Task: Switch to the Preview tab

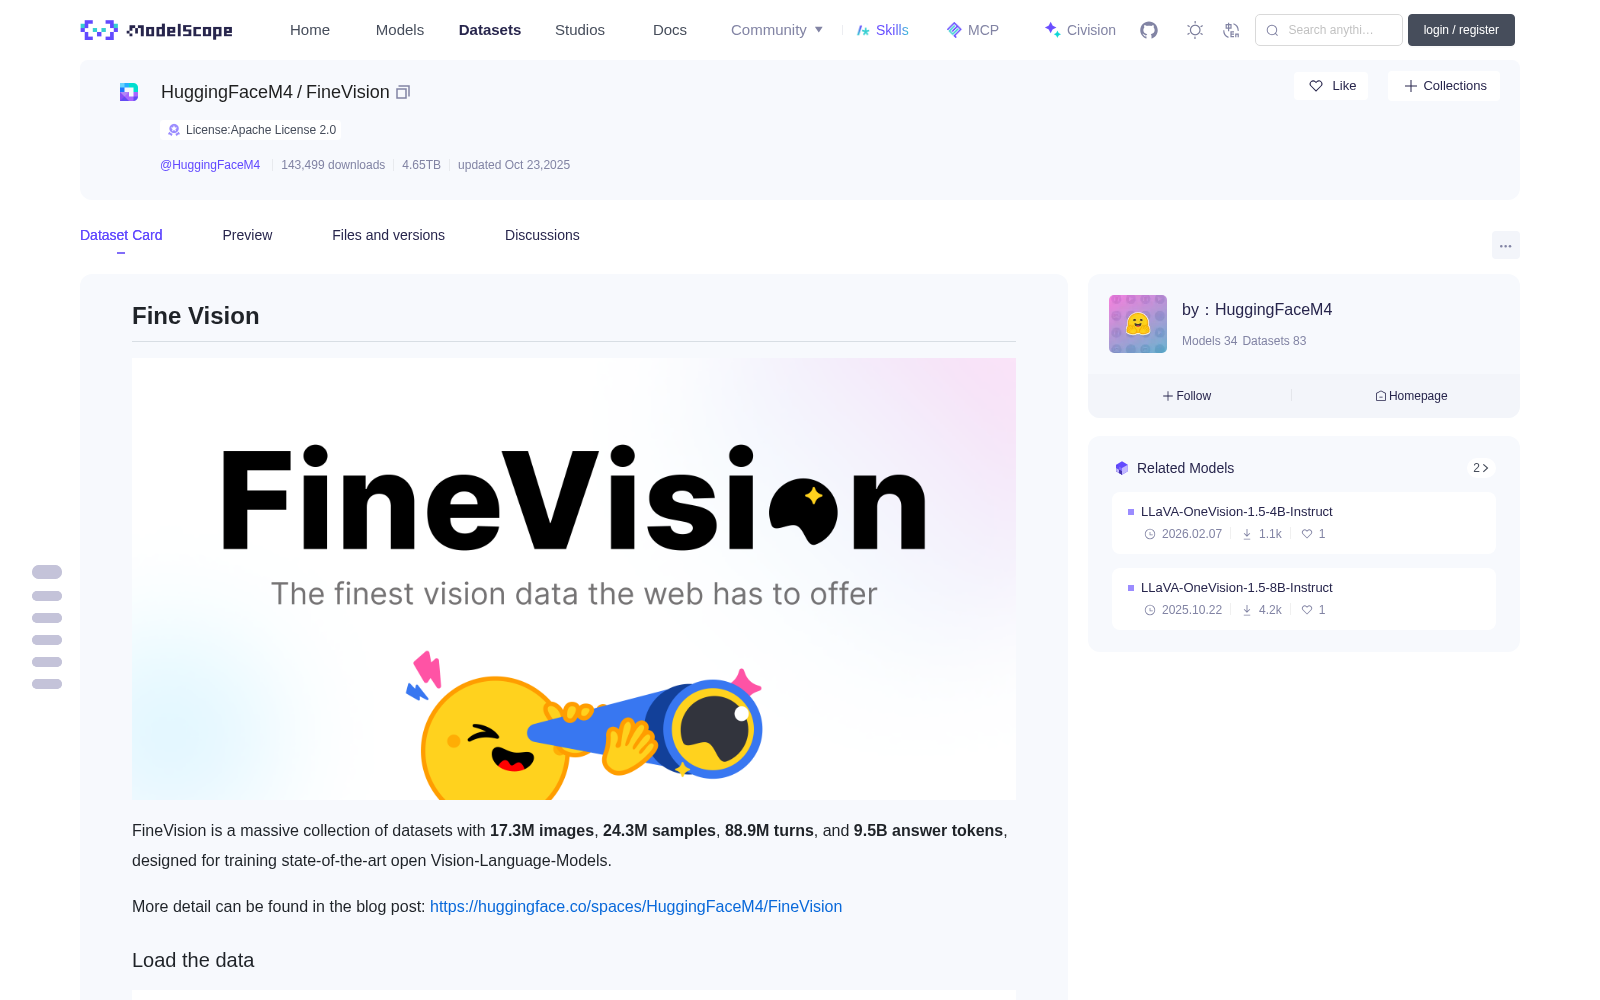Action: coord(247,235)
